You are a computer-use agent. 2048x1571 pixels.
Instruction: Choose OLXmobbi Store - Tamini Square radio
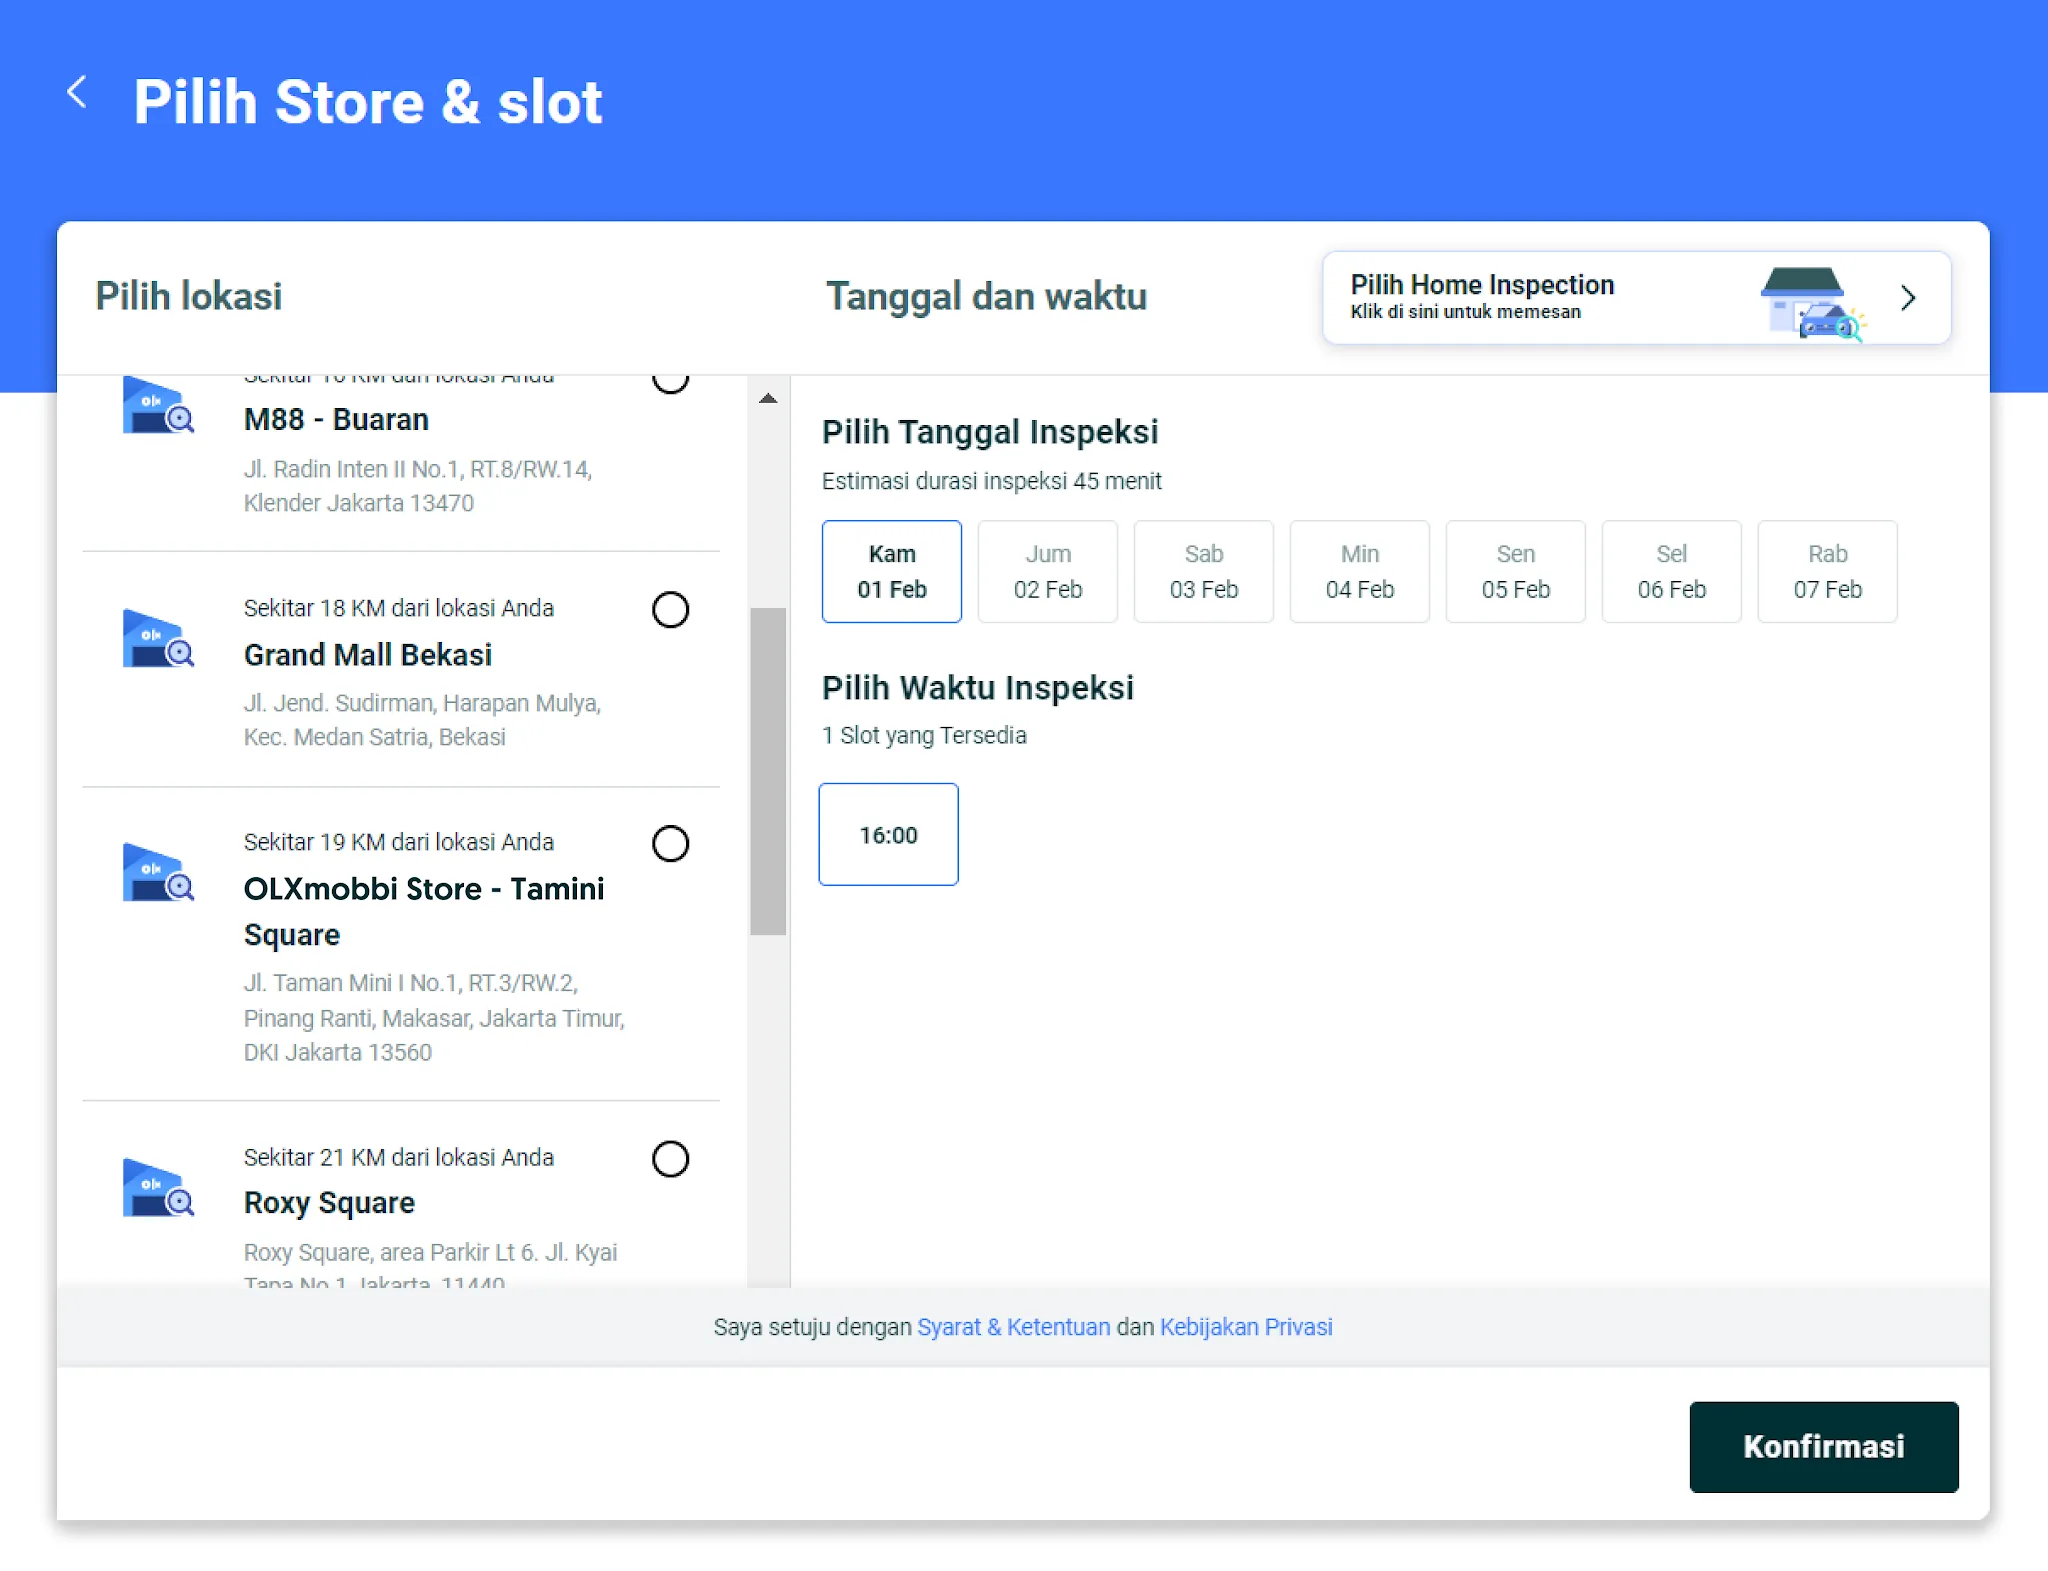click(x=670, y=844)
